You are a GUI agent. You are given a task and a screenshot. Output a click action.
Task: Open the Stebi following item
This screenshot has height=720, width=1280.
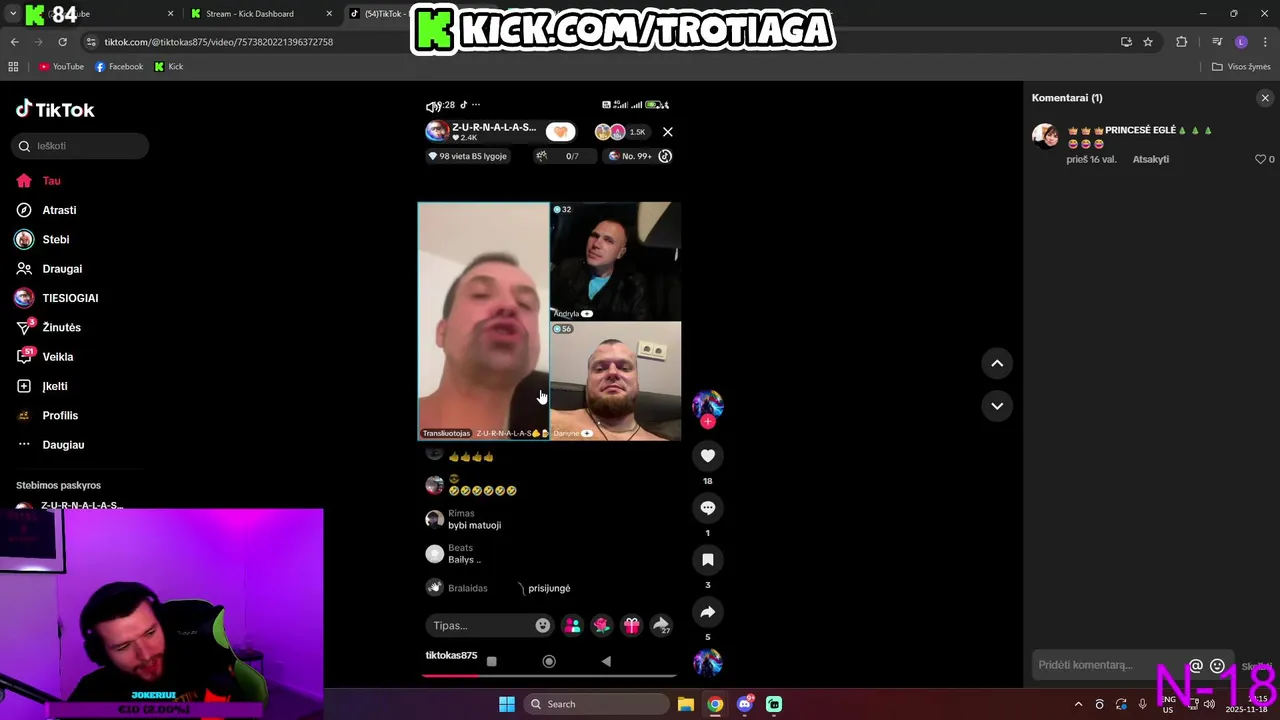click(42, 240)
